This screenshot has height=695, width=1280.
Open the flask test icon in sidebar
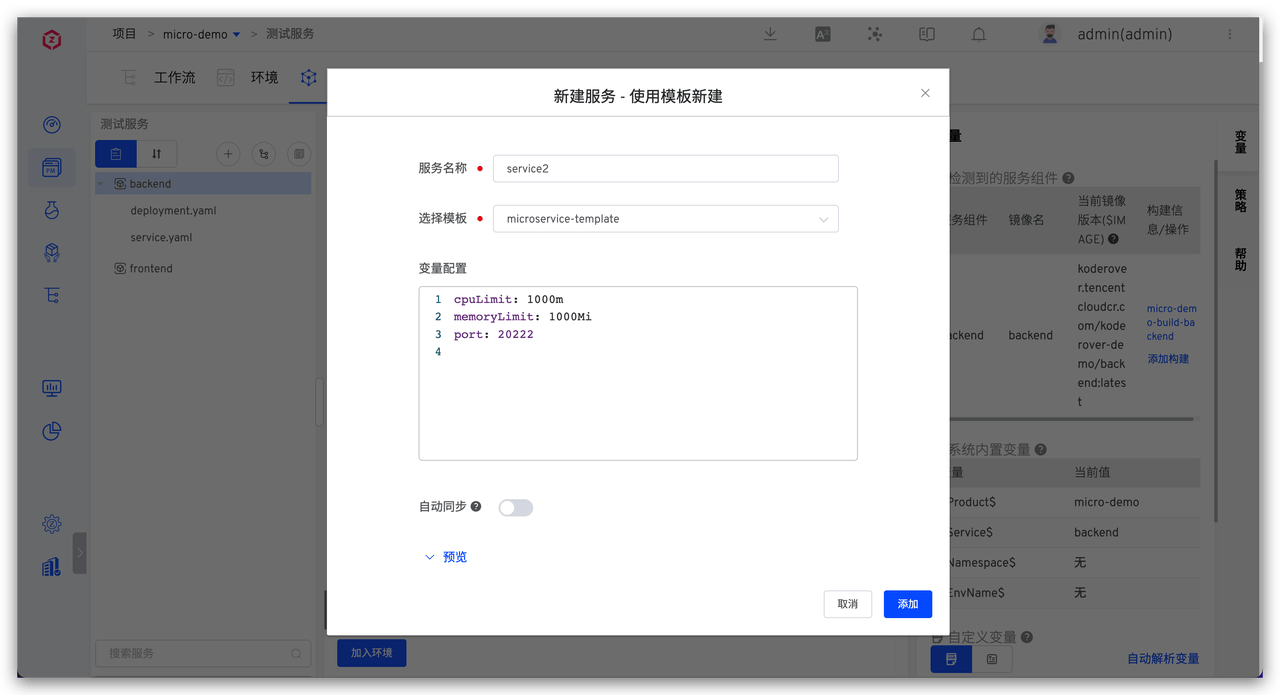[52, 210]
